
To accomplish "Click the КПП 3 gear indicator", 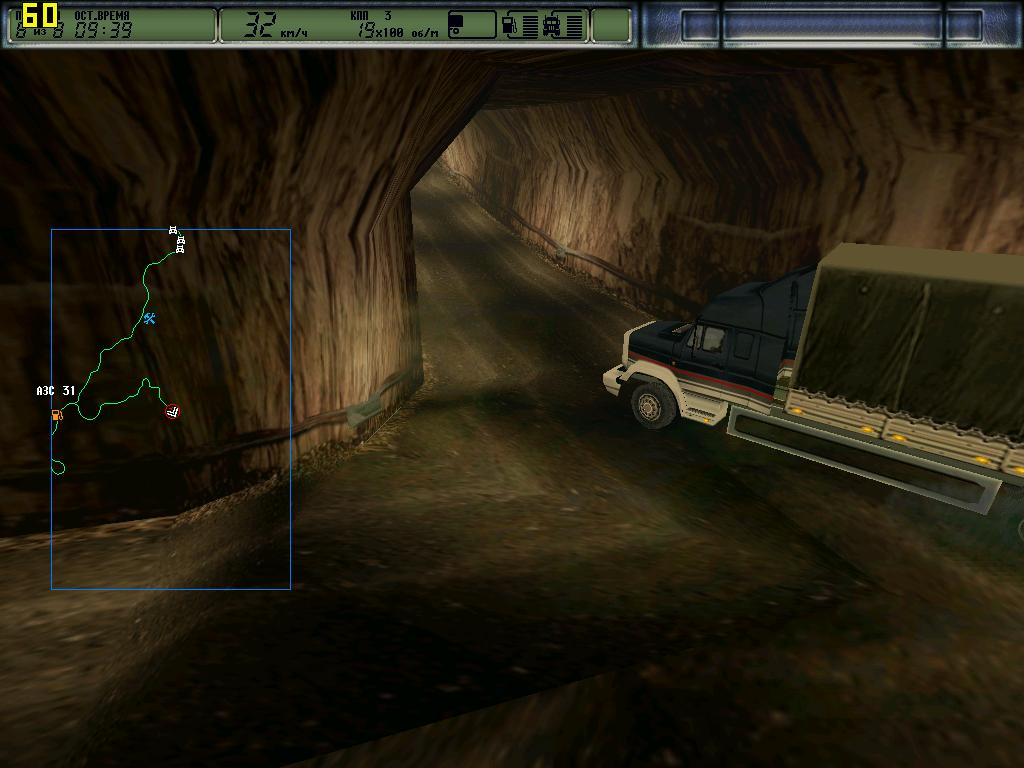I will point(371,16).
